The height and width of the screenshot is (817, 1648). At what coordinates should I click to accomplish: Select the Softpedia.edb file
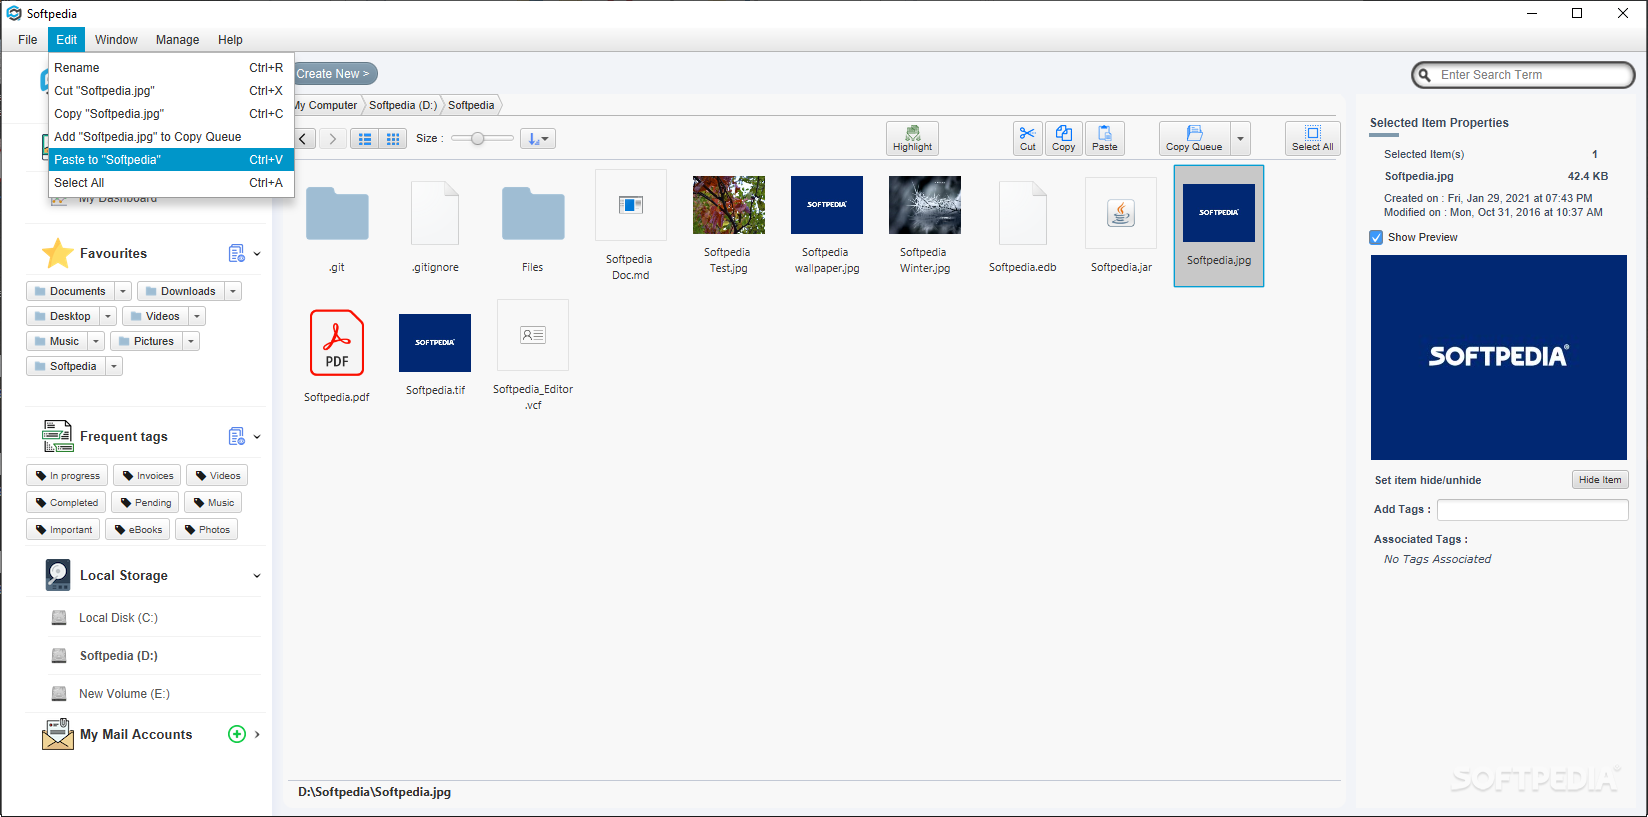pyautogui.click(x=1022, y=227)
